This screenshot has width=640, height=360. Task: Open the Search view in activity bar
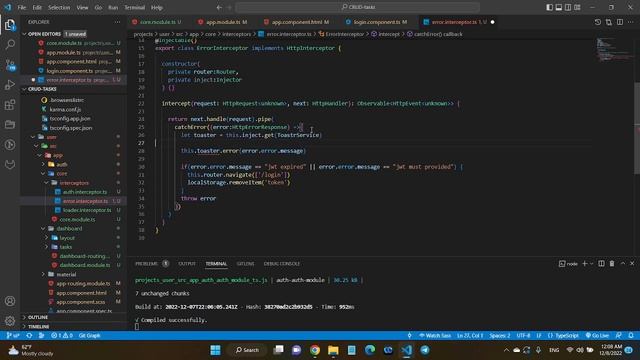pos(10,44)
